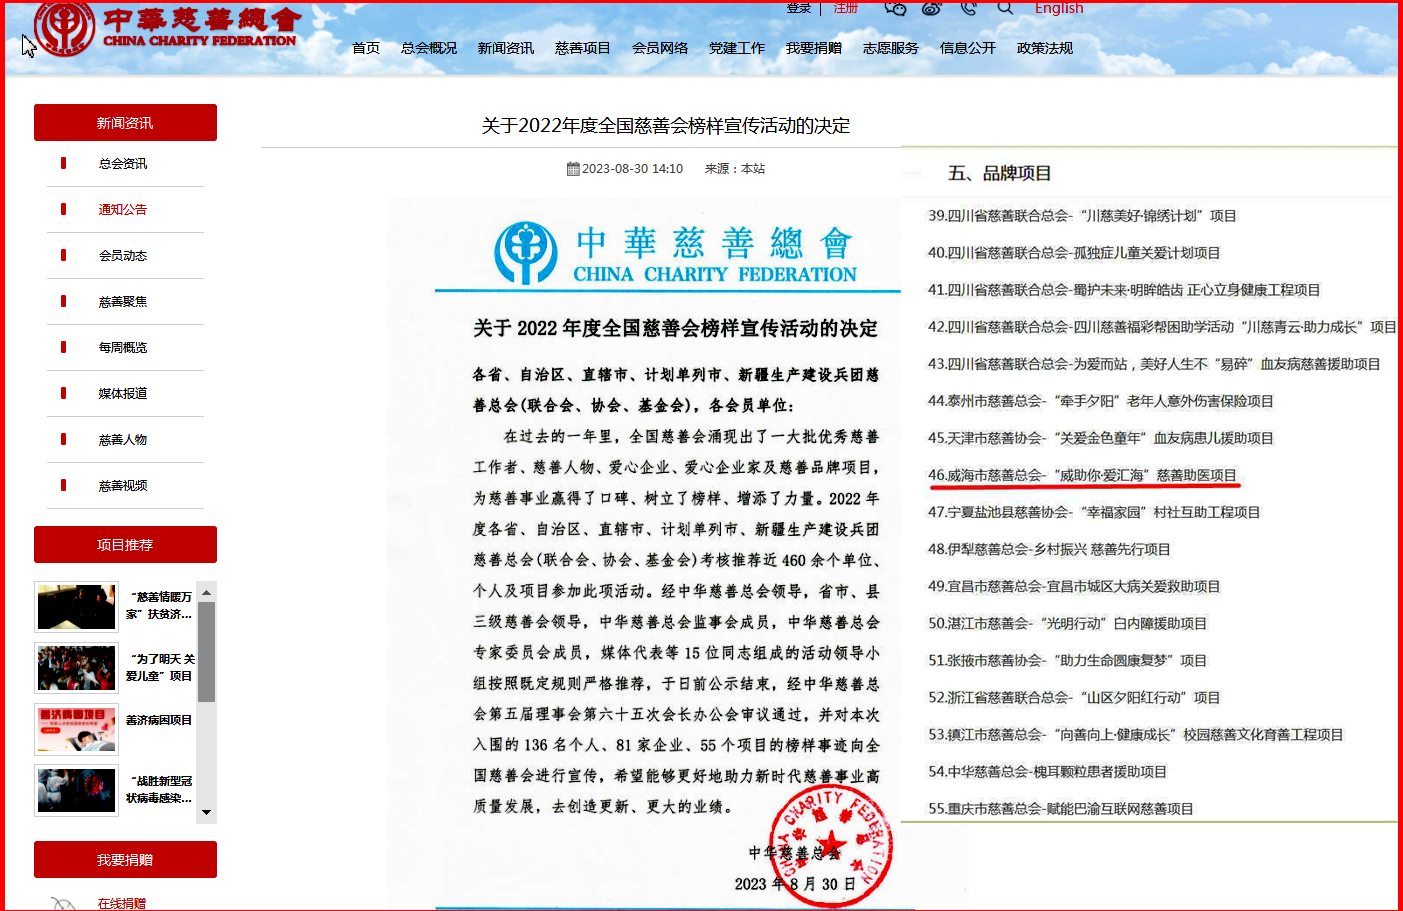Click item 55 重庆市 赋能巴渝互联网慈善
This screenshot has width=1403, height=911.
pyautogui.click(x=1060, y=808)
